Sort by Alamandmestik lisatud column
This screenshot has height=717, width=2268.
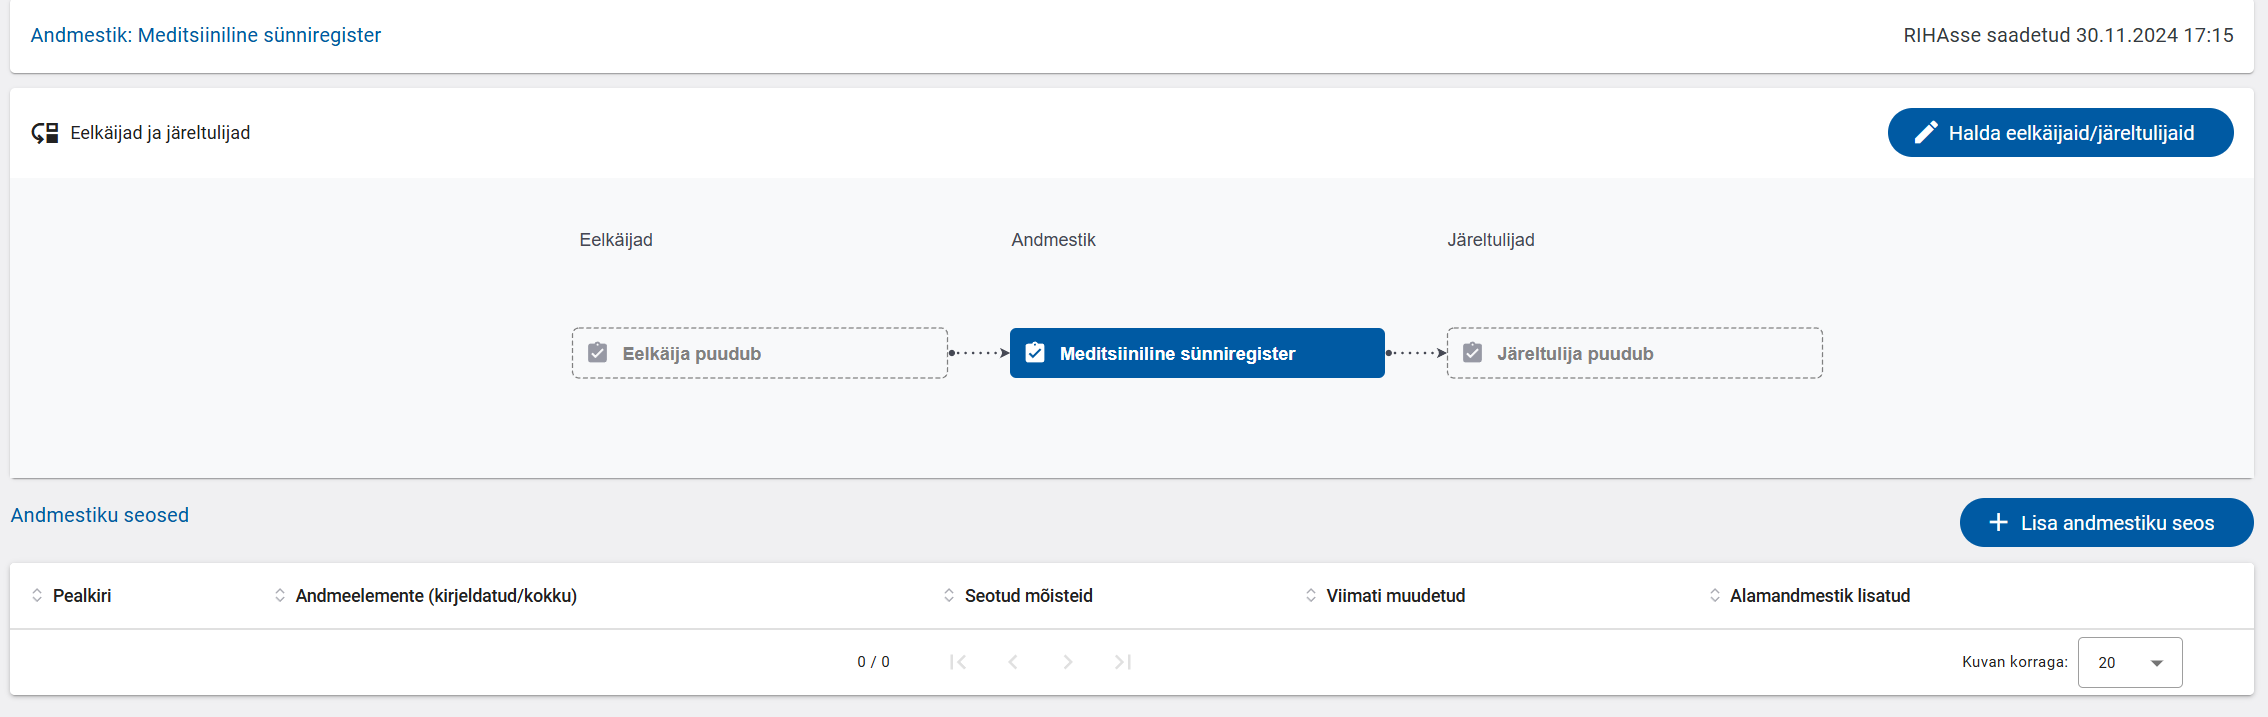click(1819, 596)
